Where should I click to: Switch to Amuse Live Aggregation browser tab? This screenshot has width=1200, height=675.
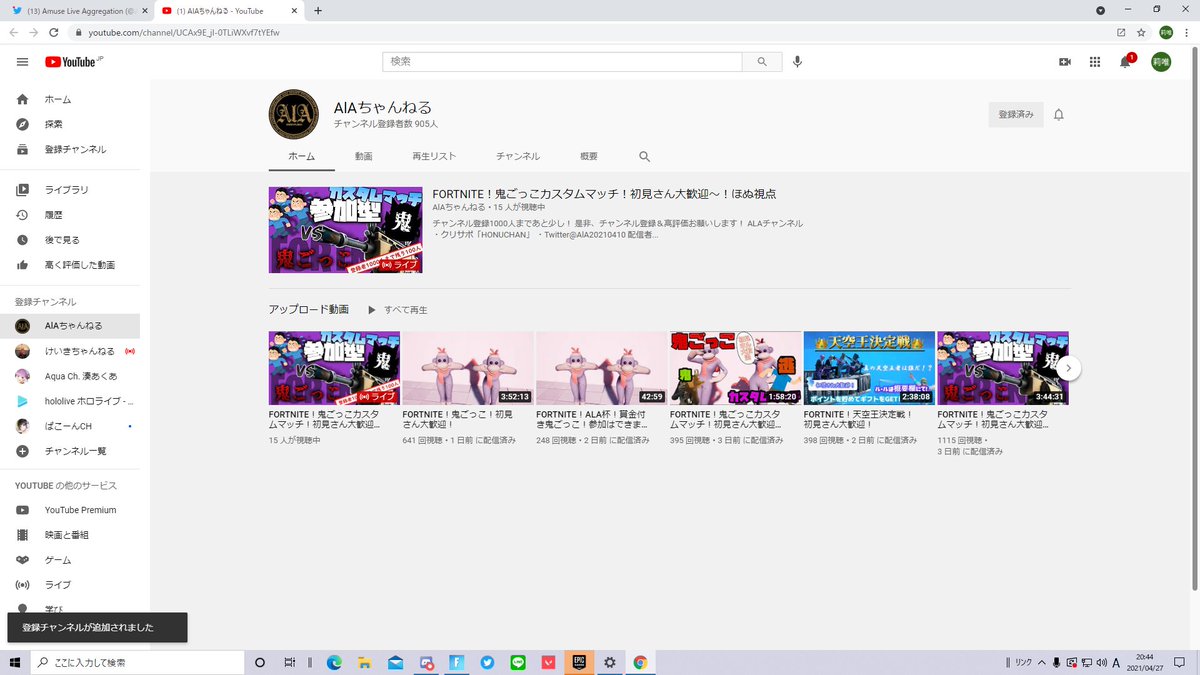pyautogui.click(x=78, y=10)
